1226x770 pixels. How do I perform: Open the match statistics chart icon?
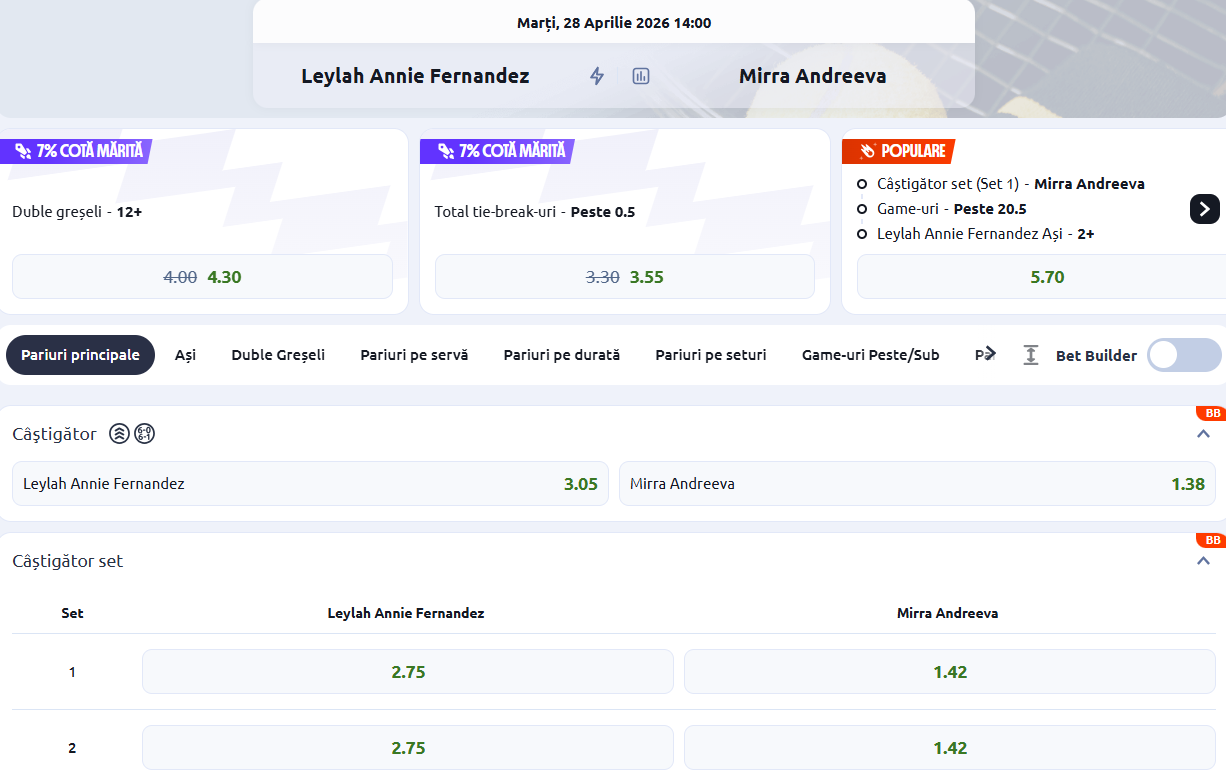(x=641, y=76)
